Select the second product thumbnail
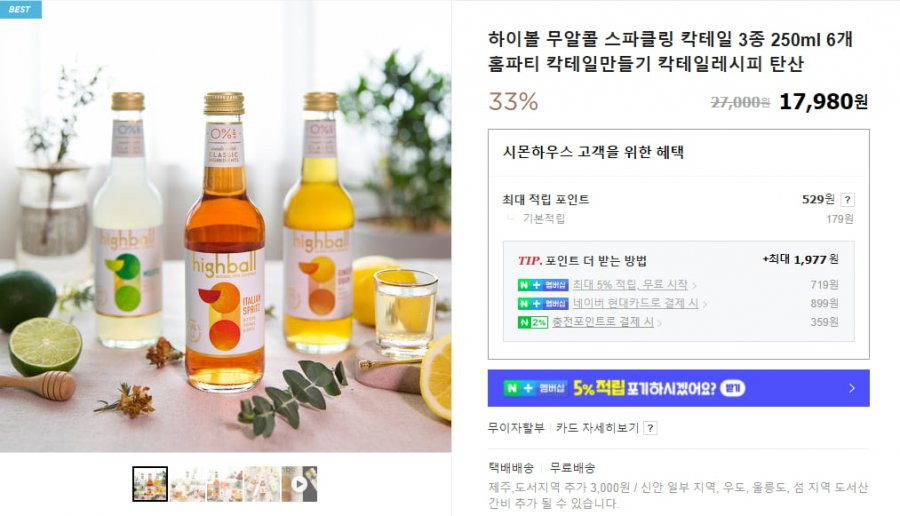The height and width of the screenshot is (516, 900). coord(187,484)
